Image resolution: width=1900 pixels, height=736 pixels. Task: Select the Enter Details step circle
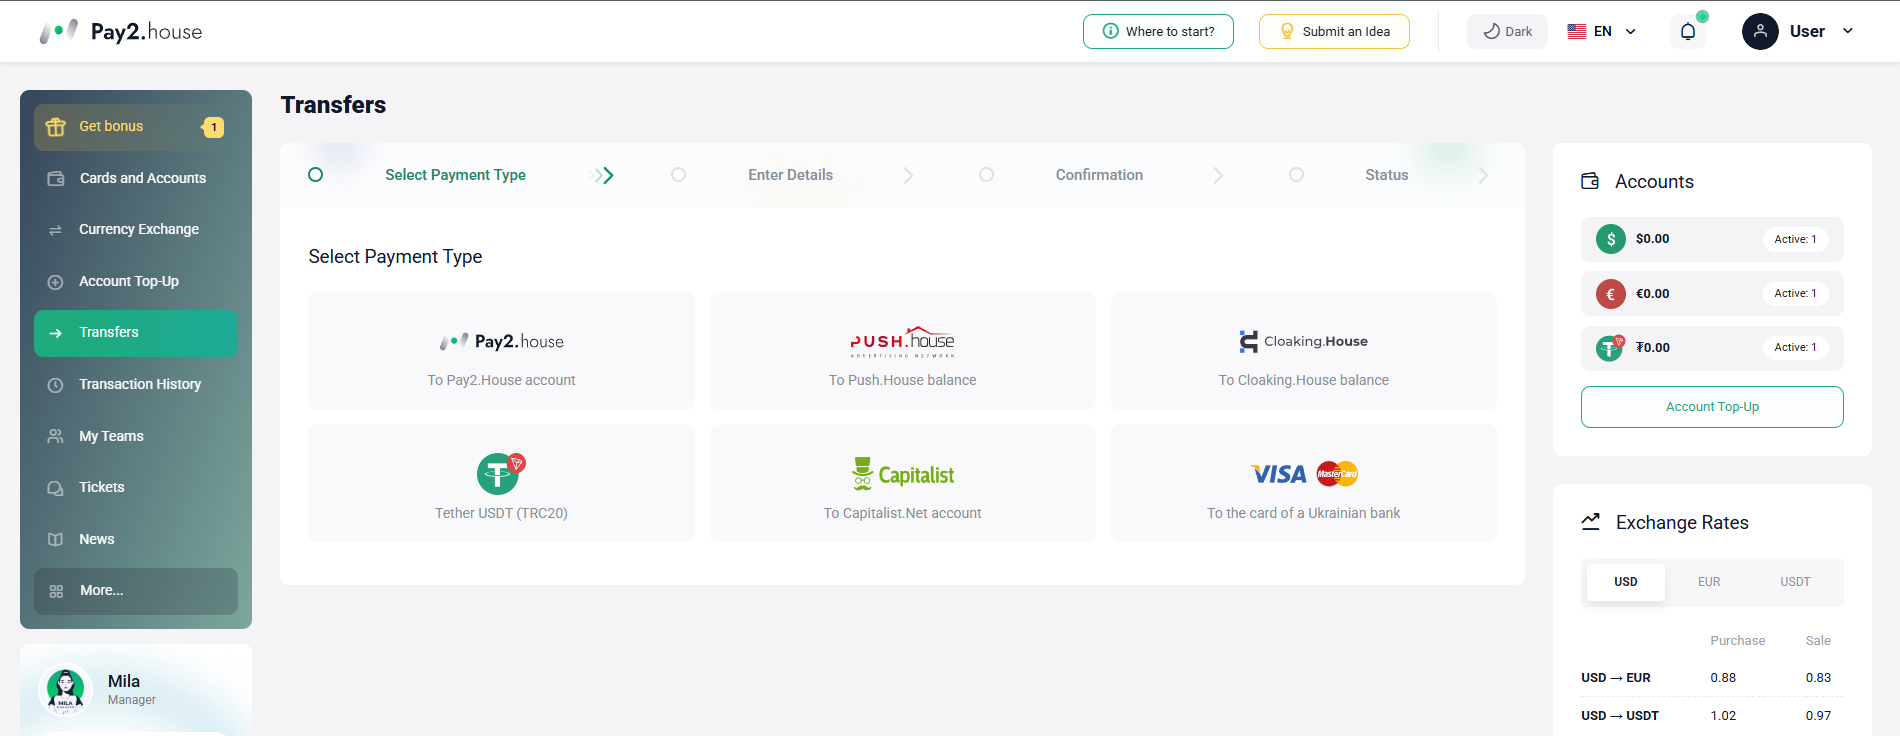678,175
